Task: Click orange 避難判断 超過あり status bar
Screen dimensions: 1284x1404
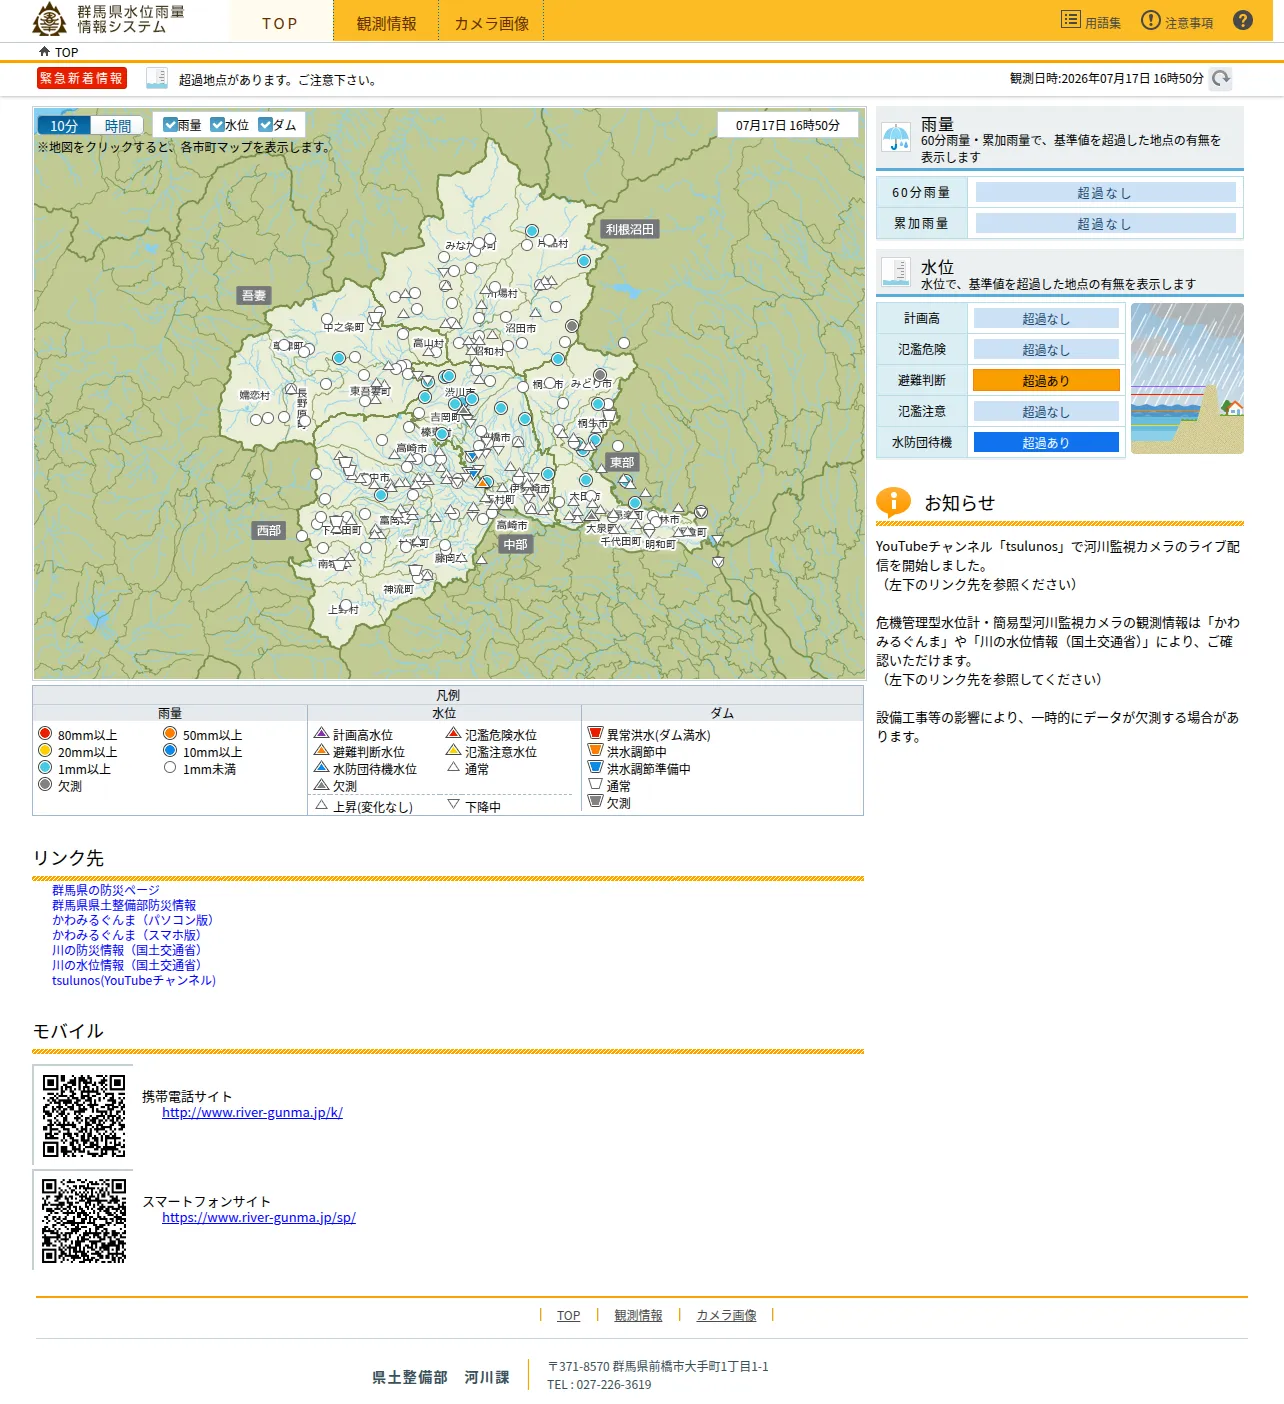Action: (x=1046, y=380)
